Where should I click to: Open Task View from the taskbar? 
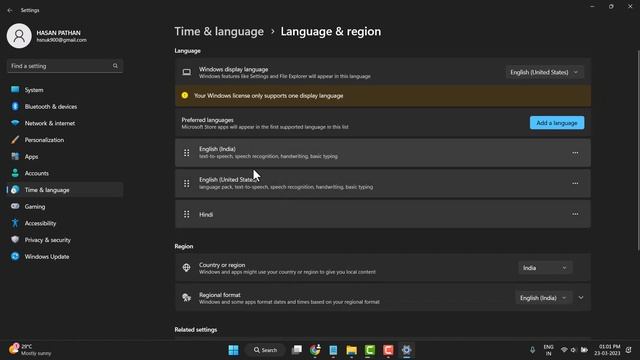point(297,350)
